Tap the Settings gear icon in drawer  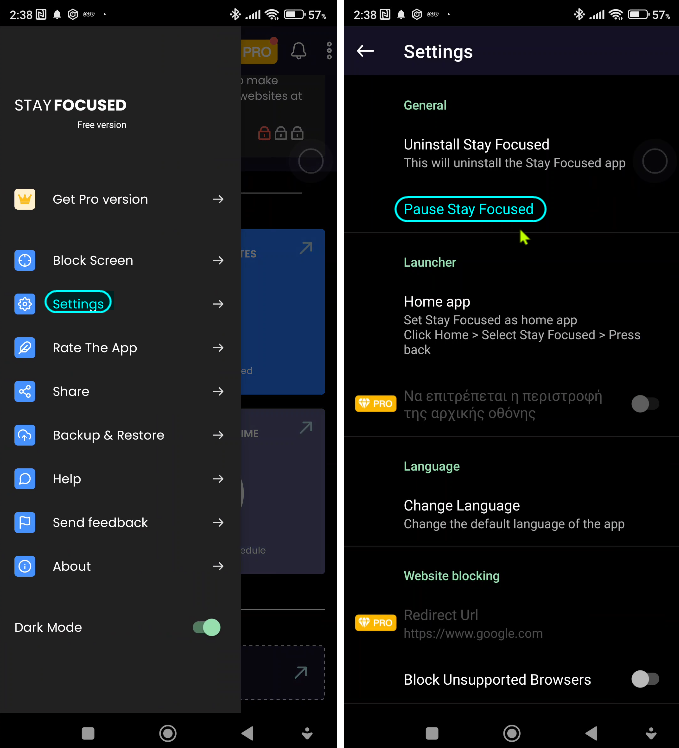pos(24,304)
